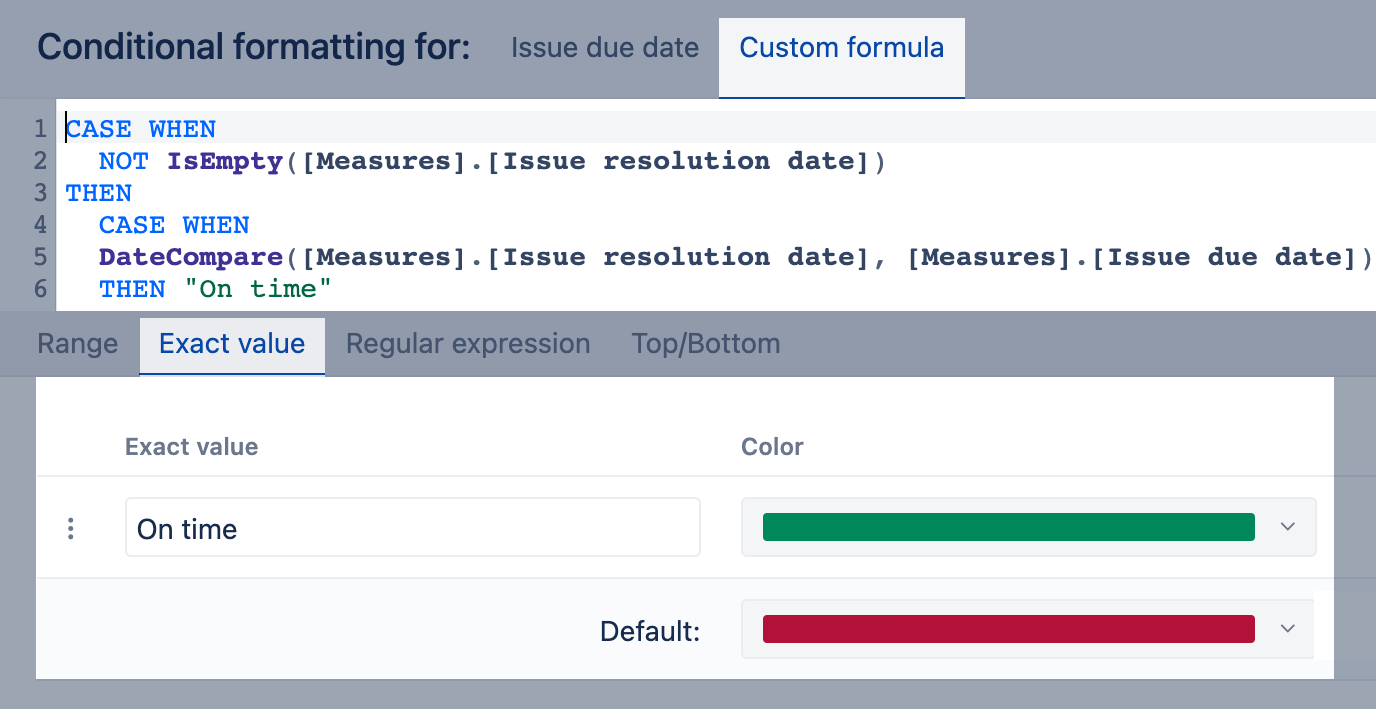Pick the red Default color bar
This screenshot has width=1376, height=709.
[1008, 629]
